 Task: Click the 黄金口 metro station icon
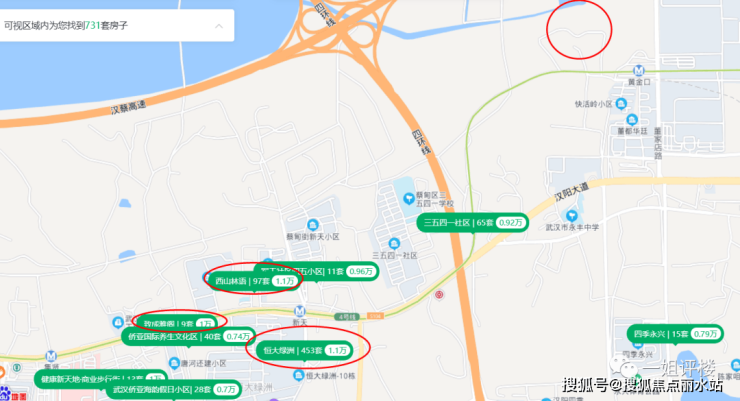click(x=639, y=71)
